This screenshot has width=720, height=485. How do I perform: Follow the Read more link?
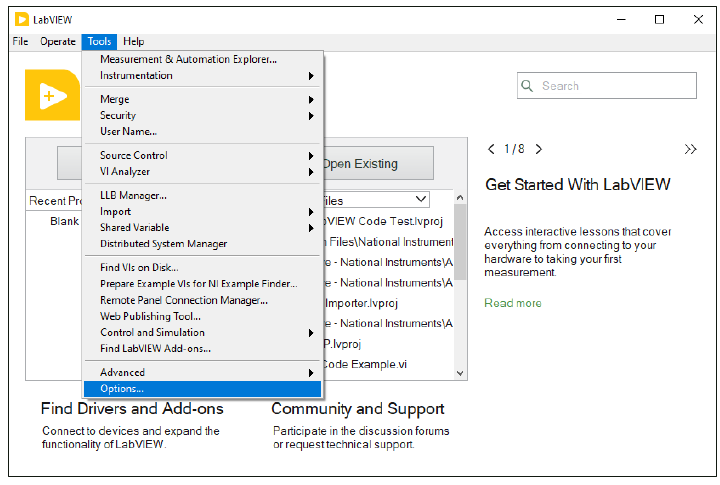(x=513, y=303)
